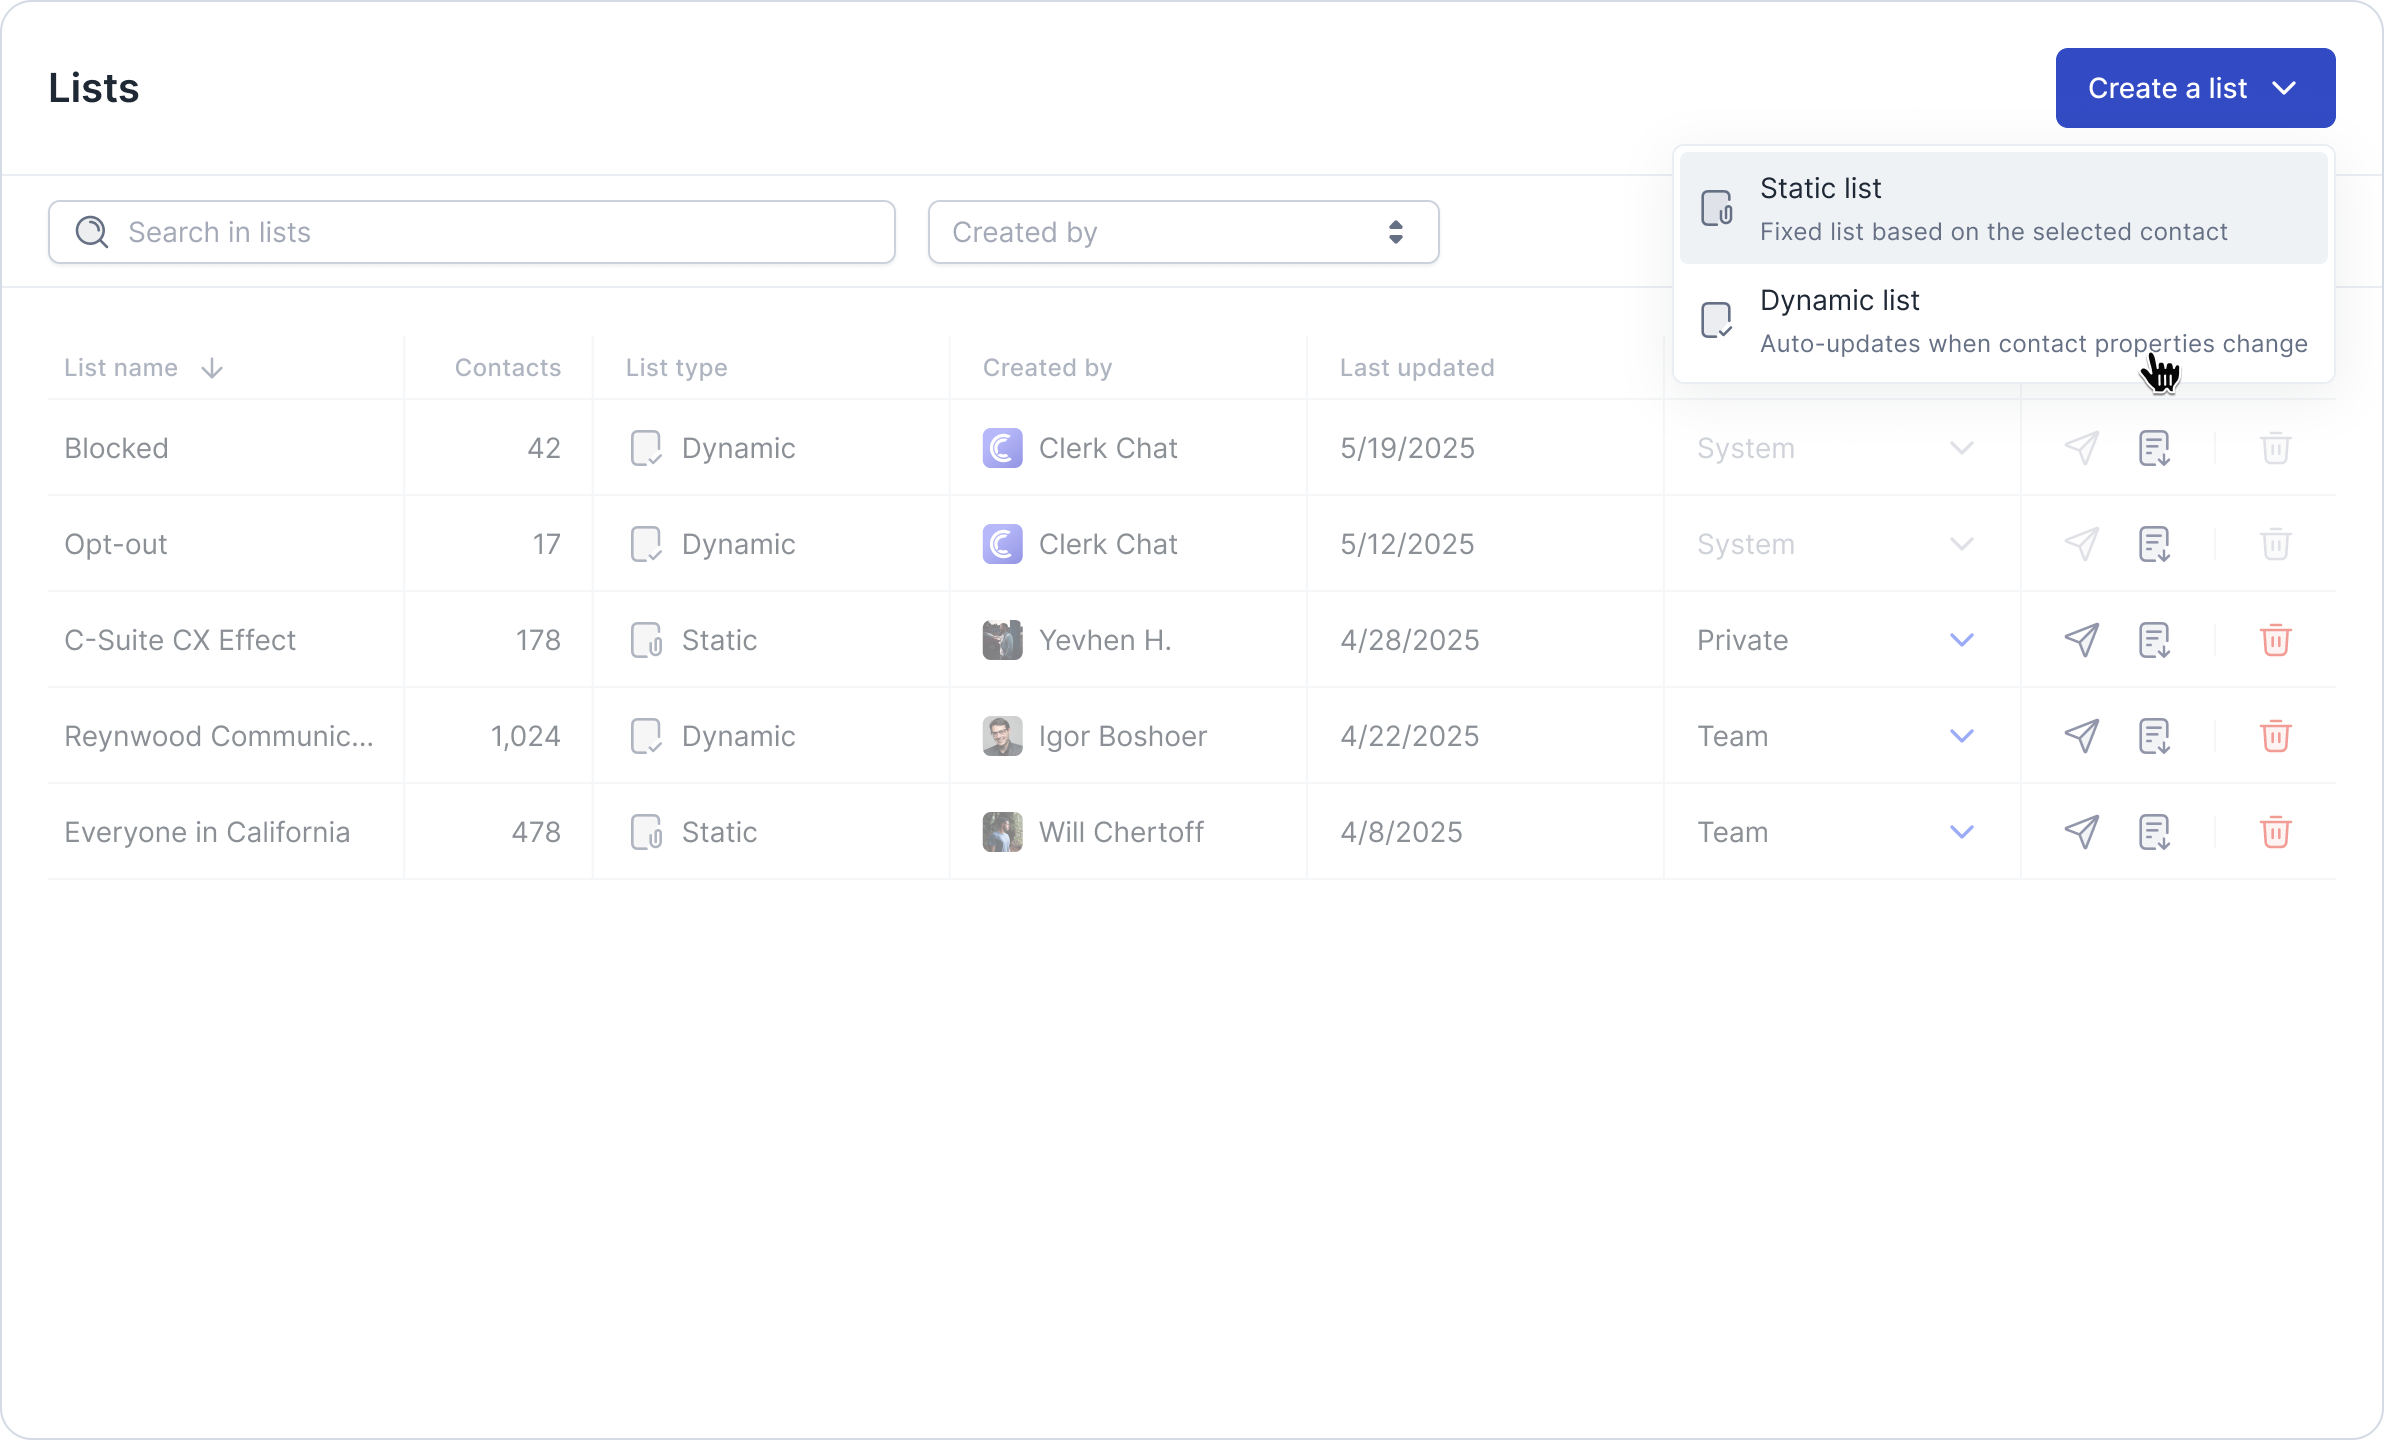Click the send icon in Opt-out row
The height and width of the screenshot is (1440, 2384).
(2082, 544)
